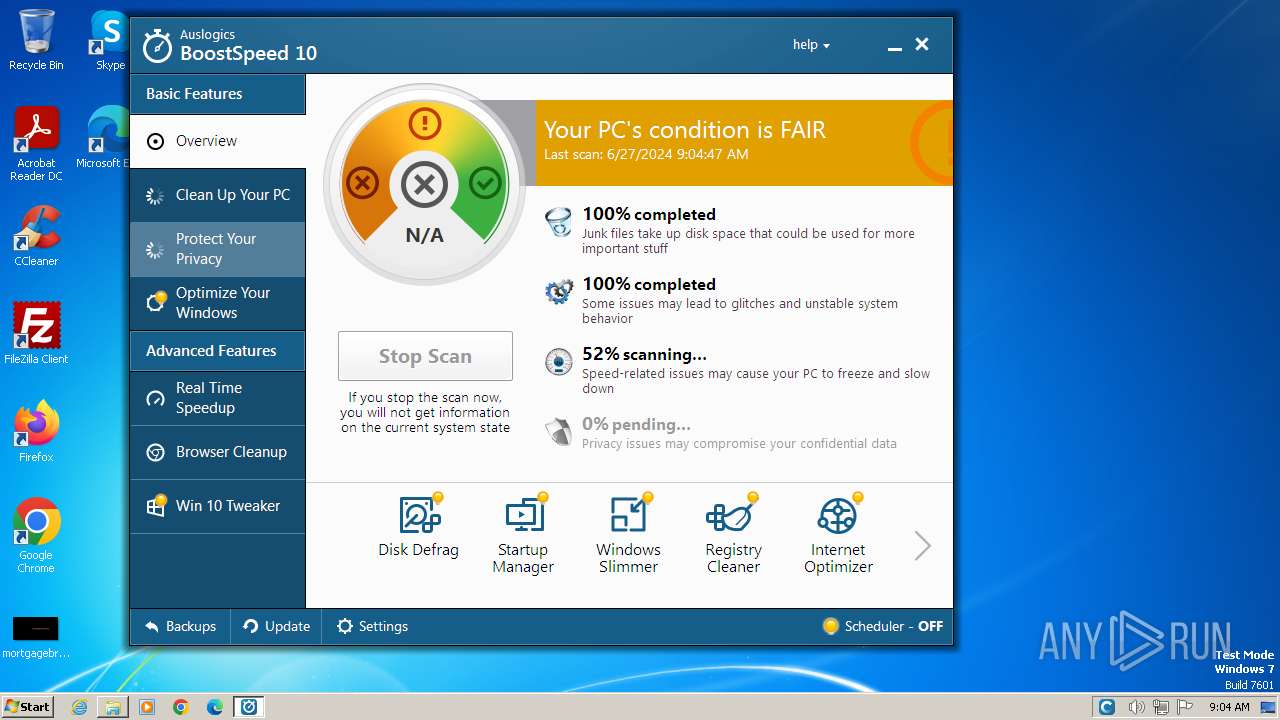
Task: Show next tools with right arrow
Action: [x=922, y=545]
